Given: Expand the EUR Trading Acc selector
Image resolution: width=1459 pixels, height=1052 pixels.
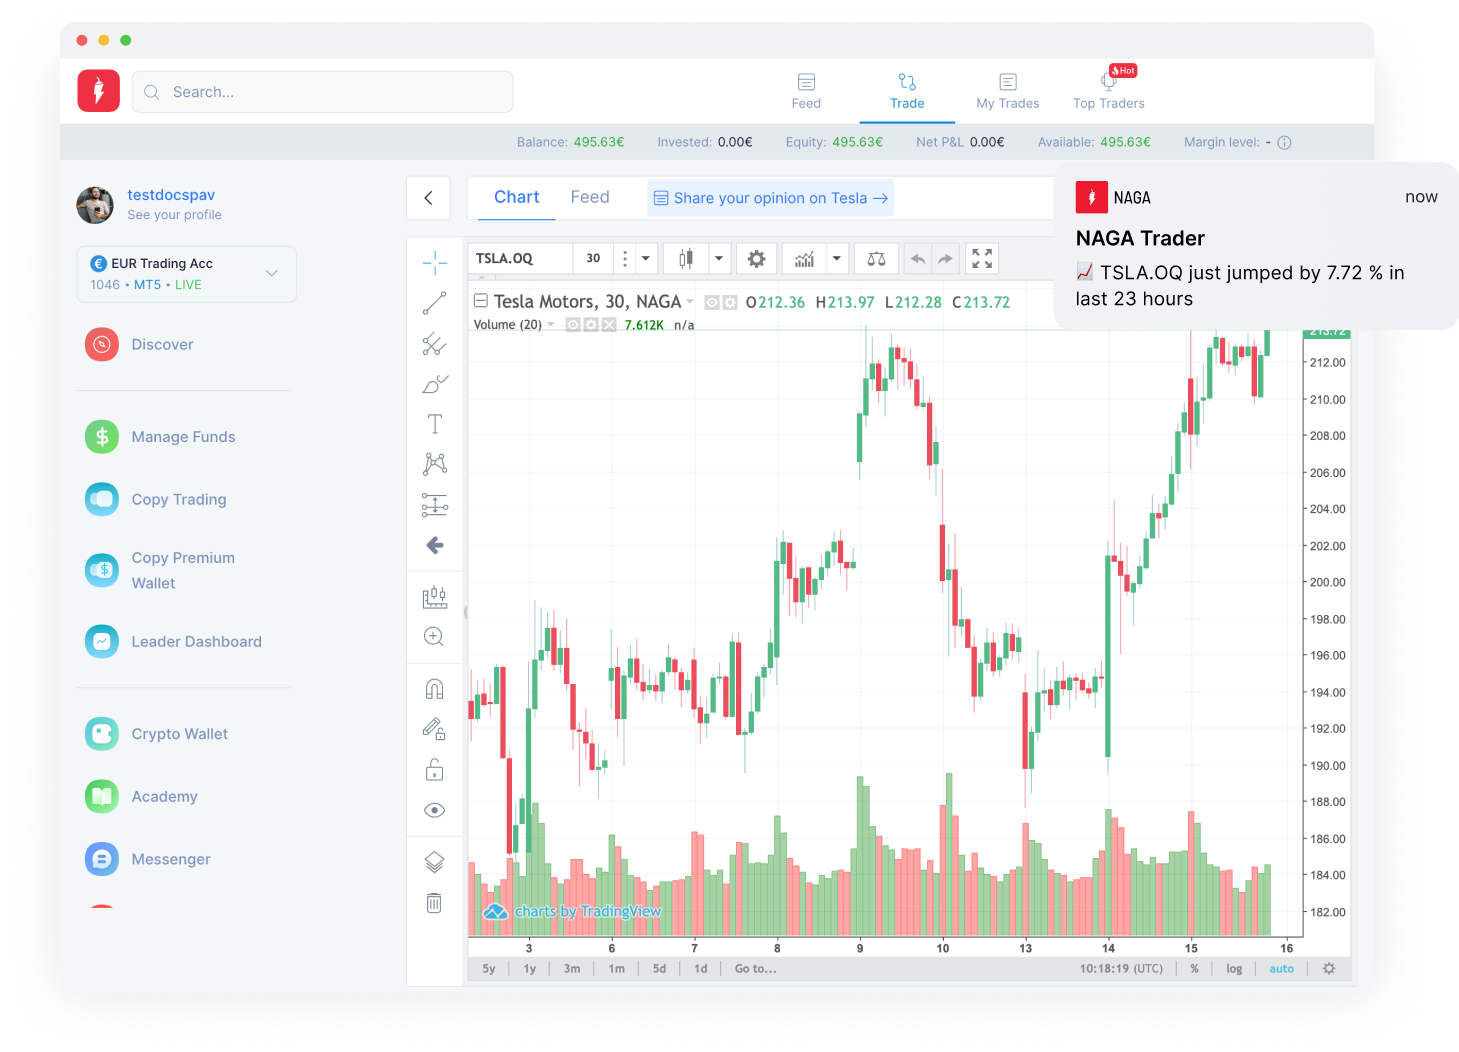Looking at the screenshot, I should (186, 274).
